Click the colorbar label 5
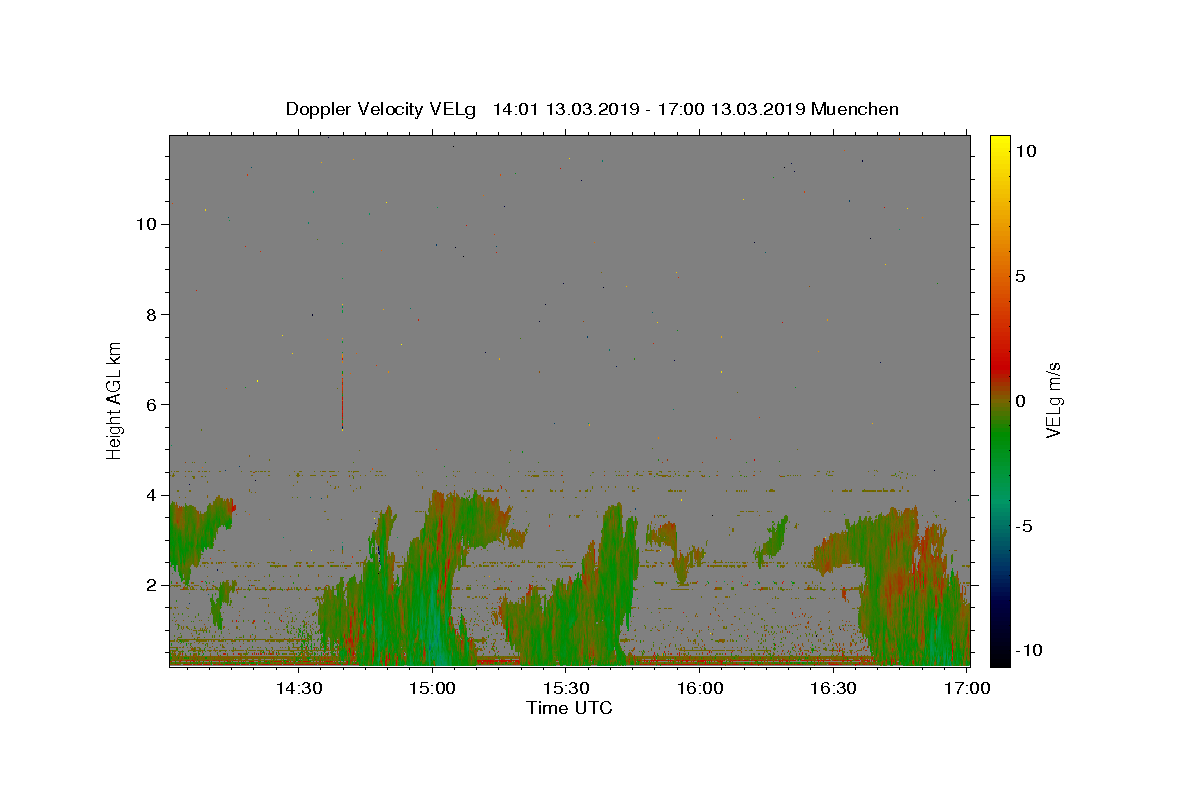 tap(1020, 276)
